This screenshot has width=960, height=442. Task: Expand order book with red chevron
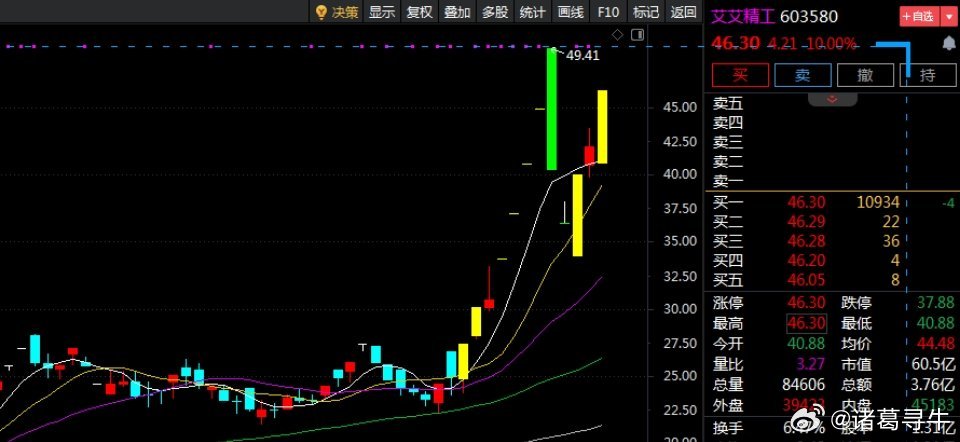pyautogui.click(x=833, y=99)
